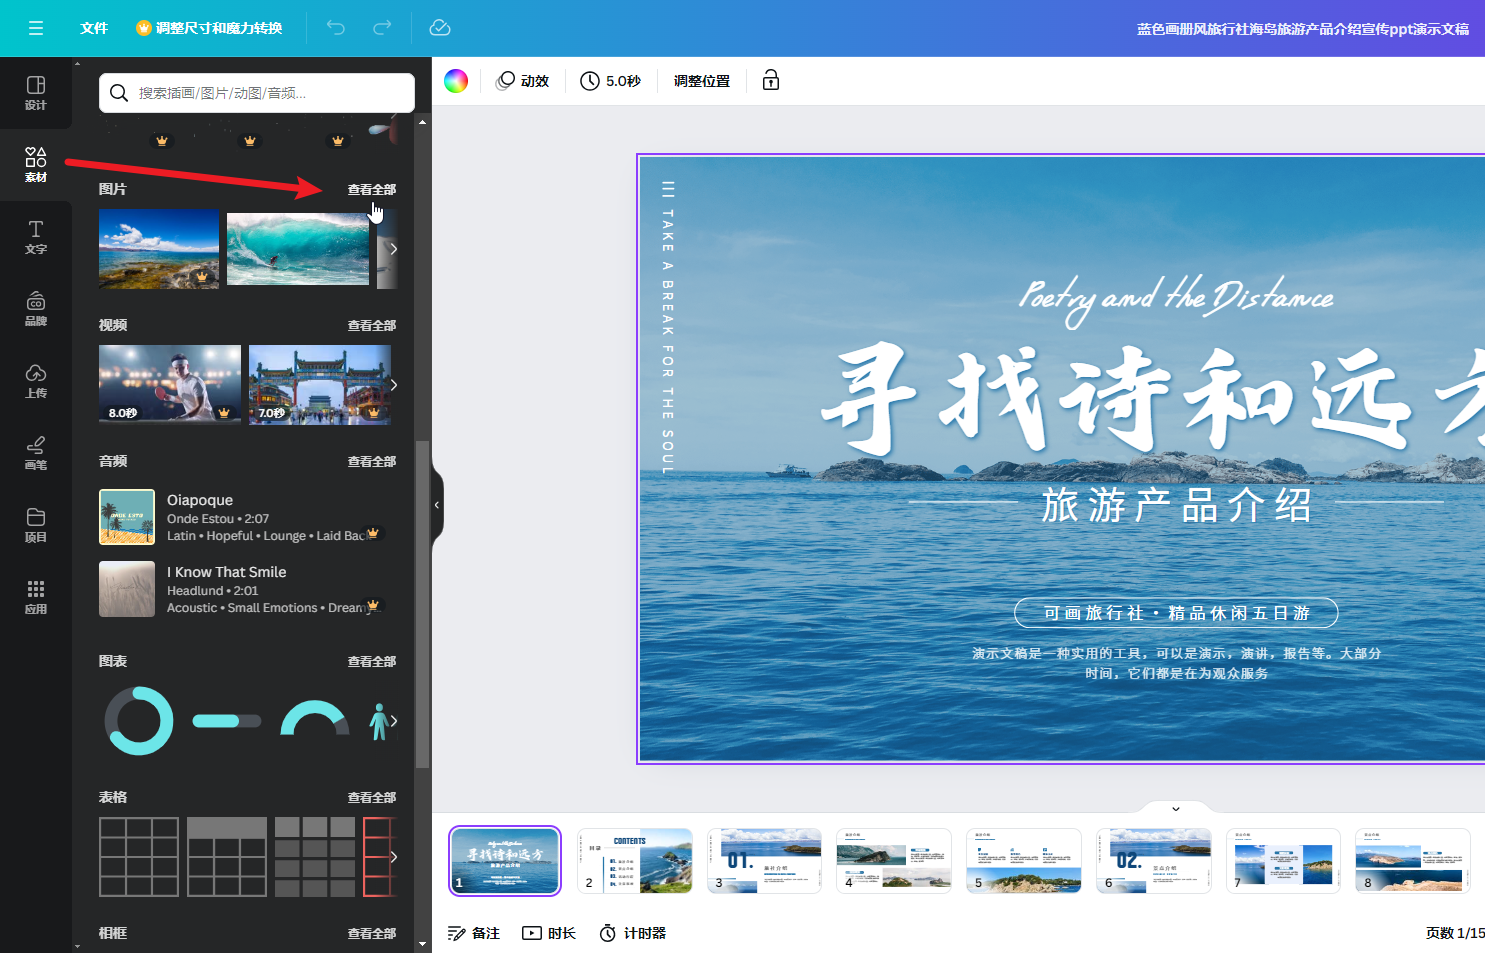Expand tables row with right chevron

(394, 857)
